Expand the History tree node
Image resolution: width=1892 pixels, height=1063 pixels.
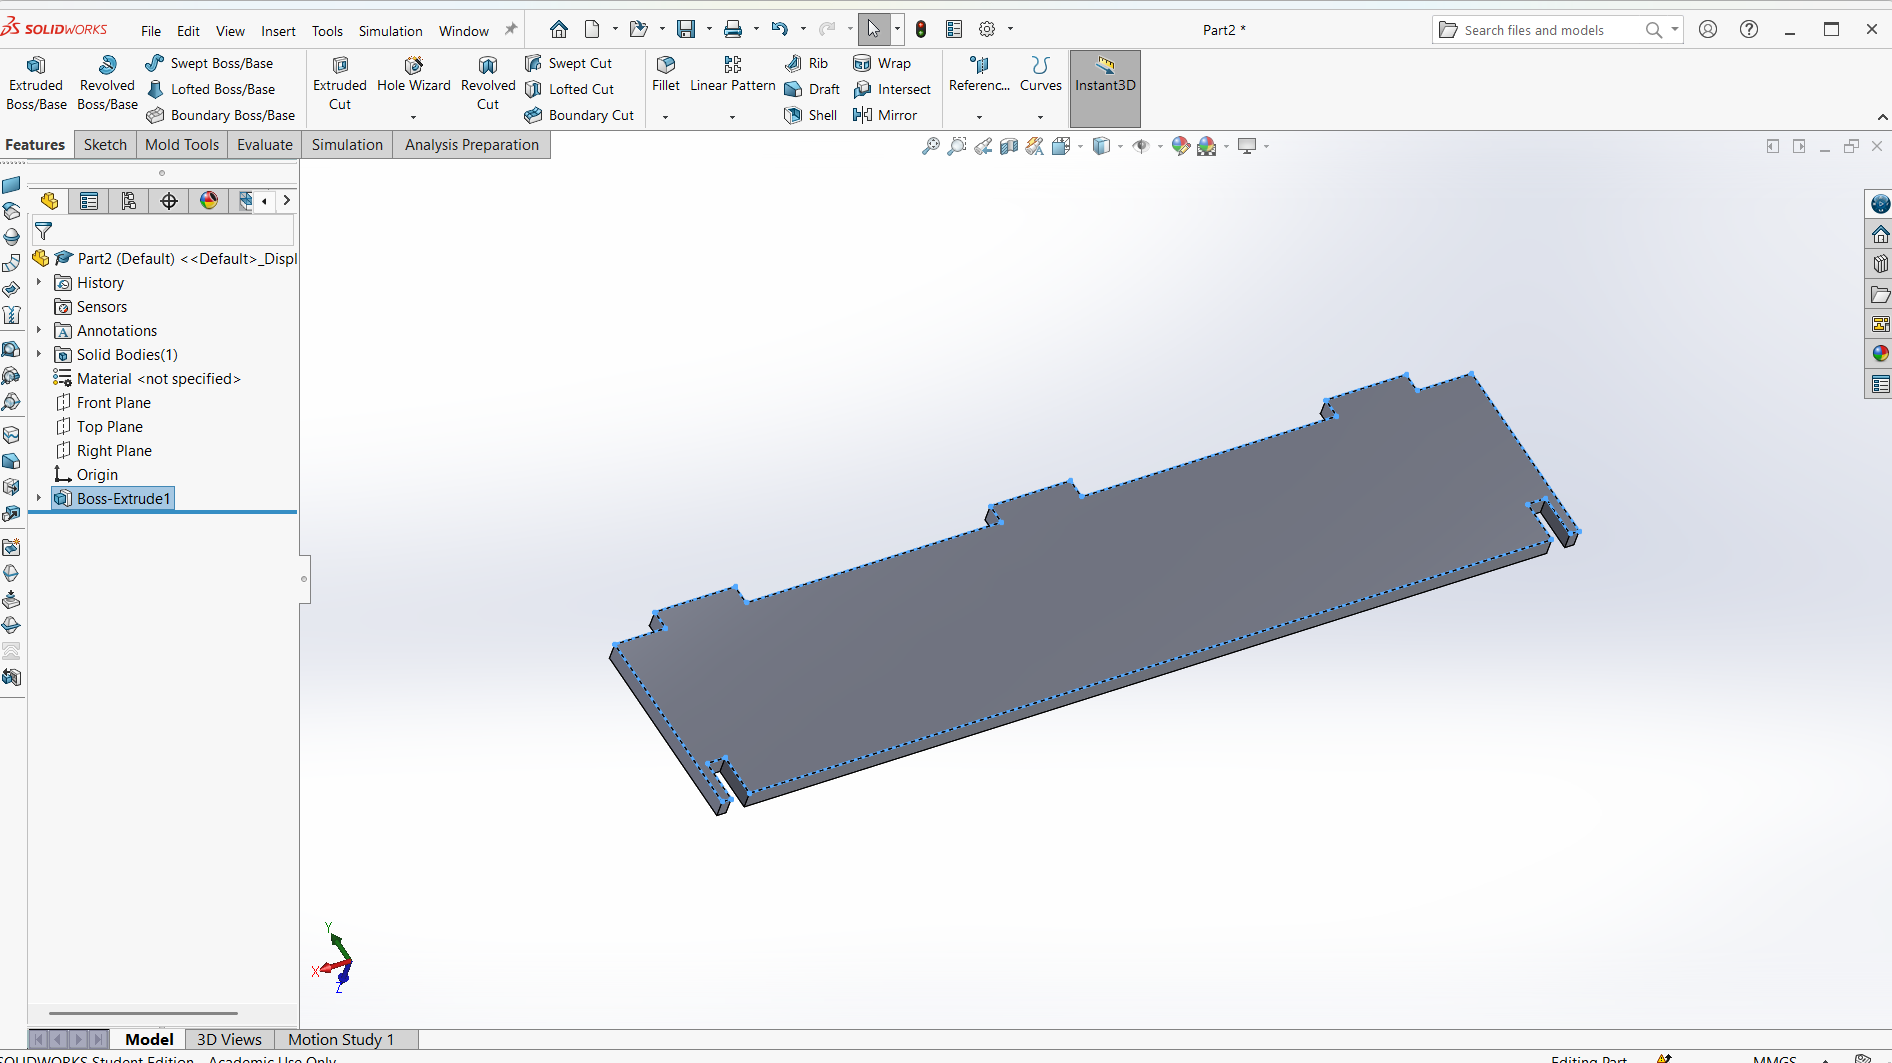39,283
